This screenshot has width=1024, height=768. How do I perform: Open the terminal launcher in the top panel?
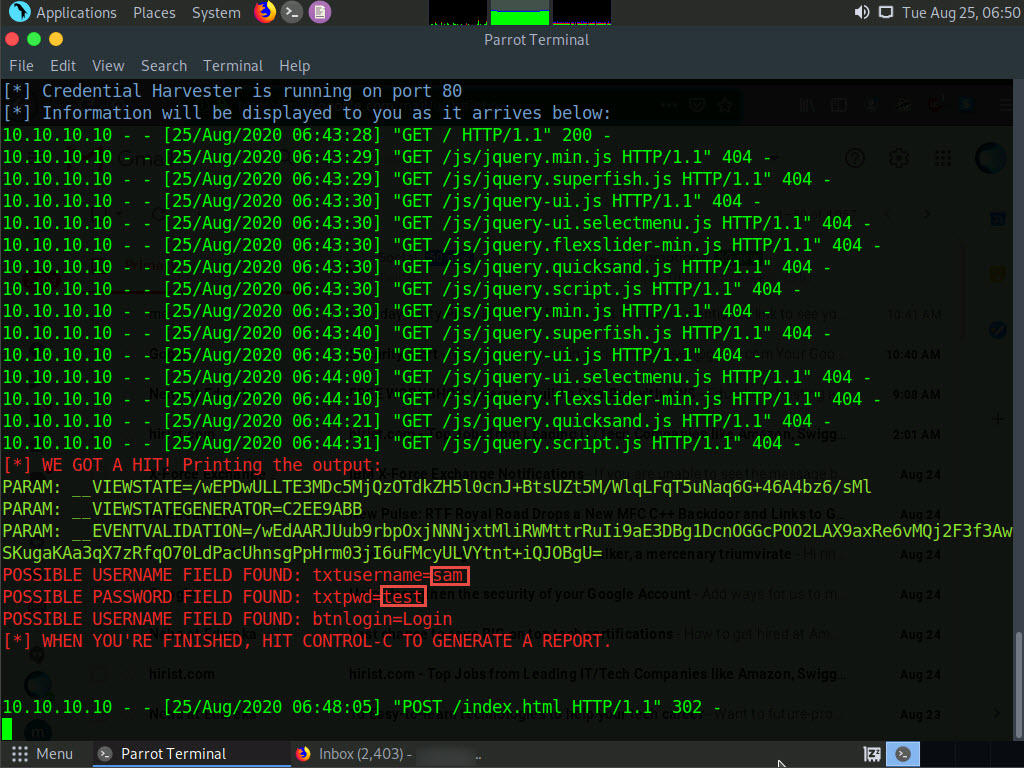(x=292, y=12)
